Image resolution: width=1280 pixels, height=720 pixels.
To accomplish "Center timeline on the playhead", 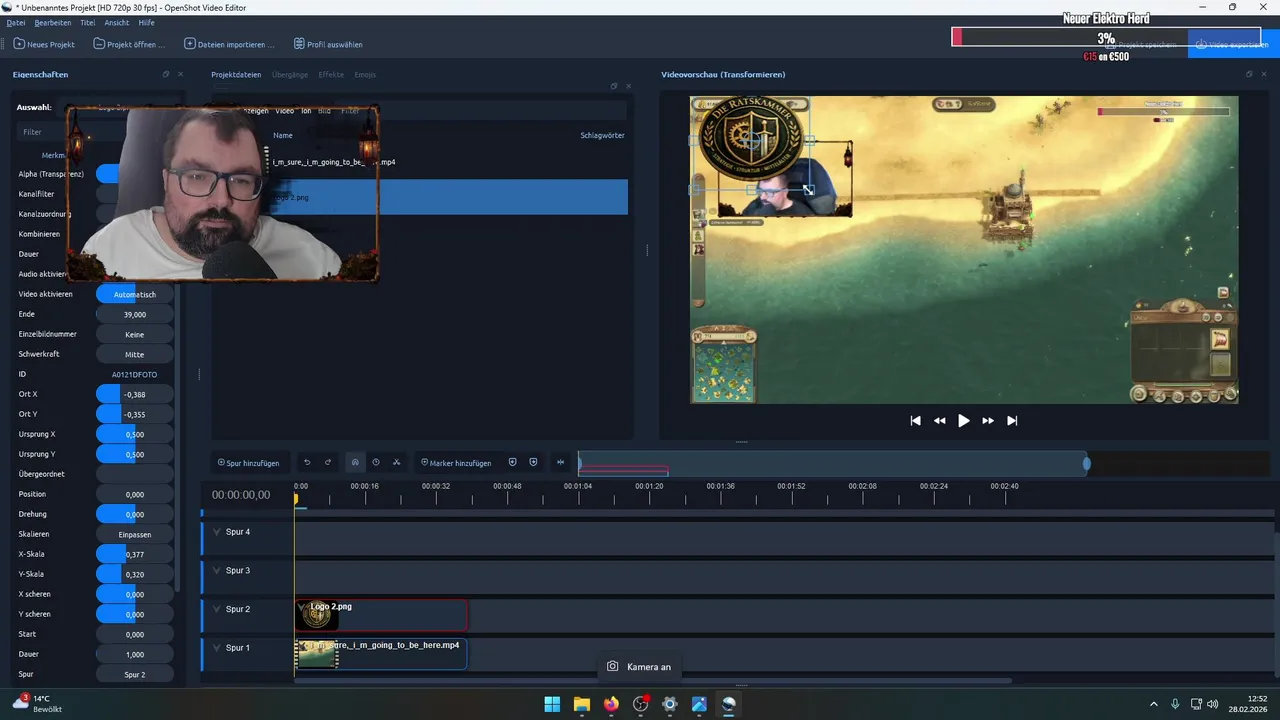I will click(560, 462).
